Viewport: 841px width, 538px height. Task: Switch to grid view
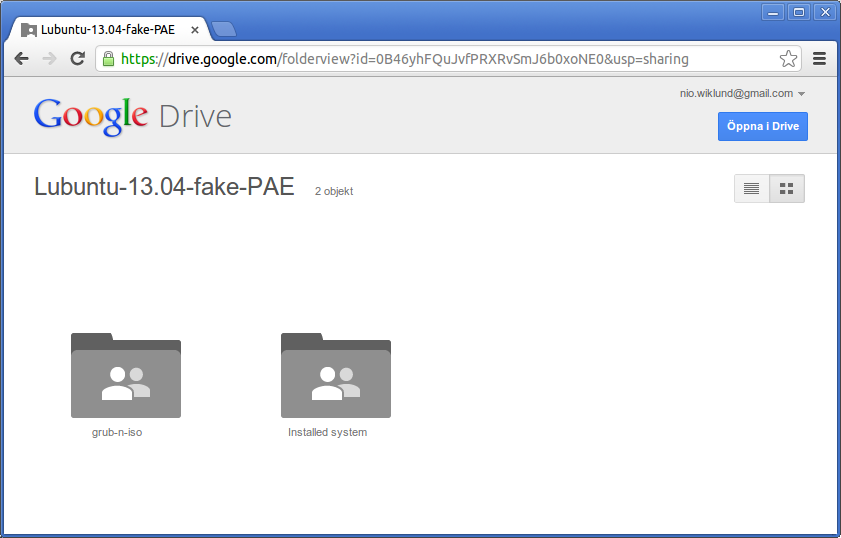[x=786, y=188]
